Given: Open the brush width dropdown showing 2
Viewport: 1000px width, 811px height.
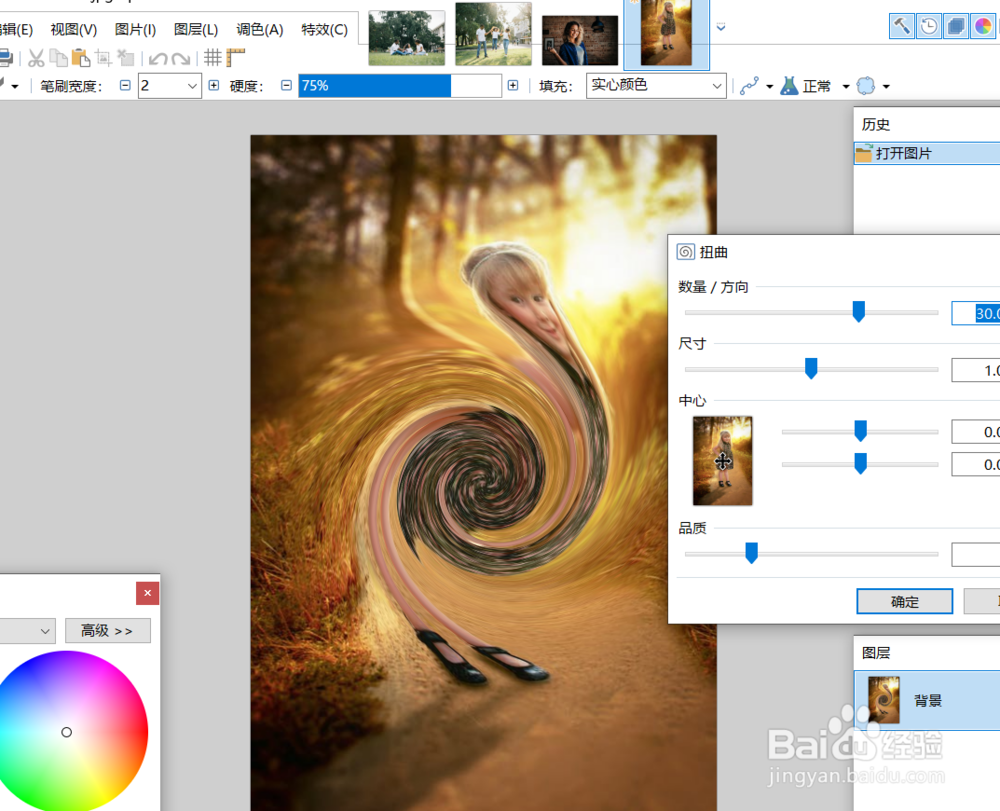Looking at the screenshot, I should 170,85.
